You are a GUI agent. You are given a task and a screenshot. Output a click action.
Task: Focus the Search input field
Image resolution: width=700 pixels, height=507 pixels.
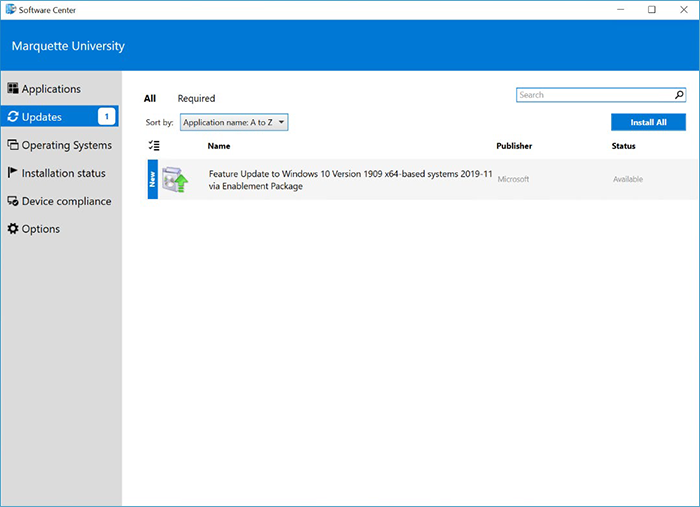click(x=594, y=95)
